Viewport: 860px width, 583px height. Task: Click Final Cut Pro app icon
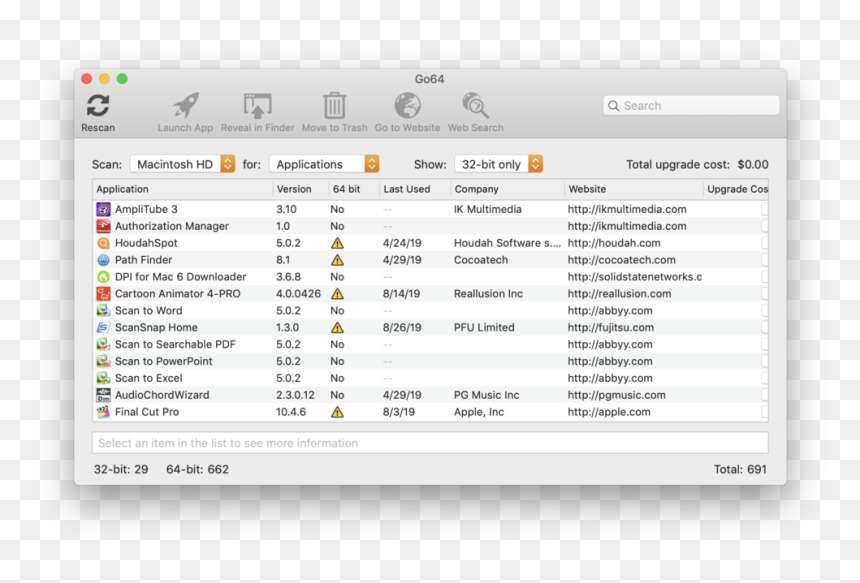point(103,412)
